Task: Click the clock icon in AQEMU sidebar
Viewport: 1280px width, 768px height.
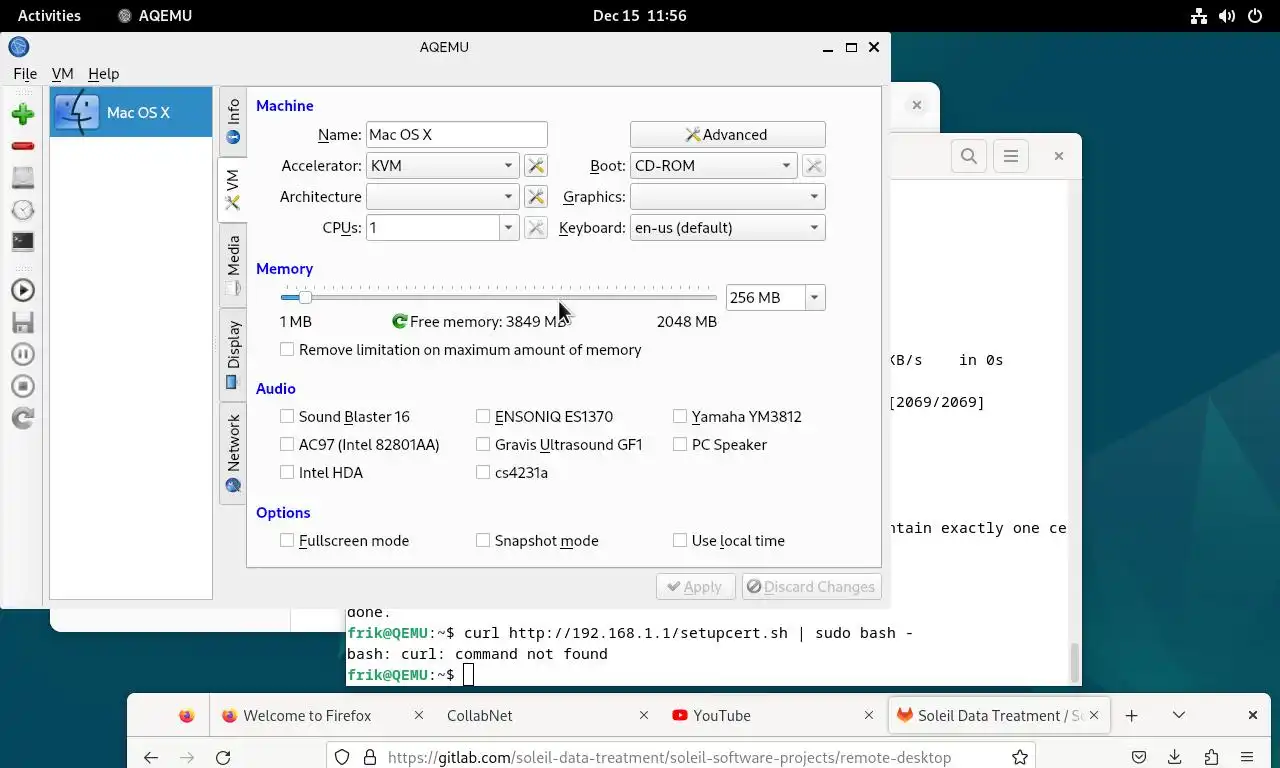Action: (x=22, y=210)
